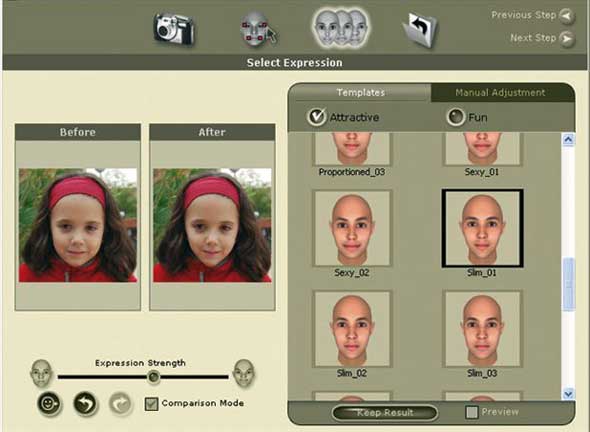Enable the Preview checkbox

click(472, 412)
